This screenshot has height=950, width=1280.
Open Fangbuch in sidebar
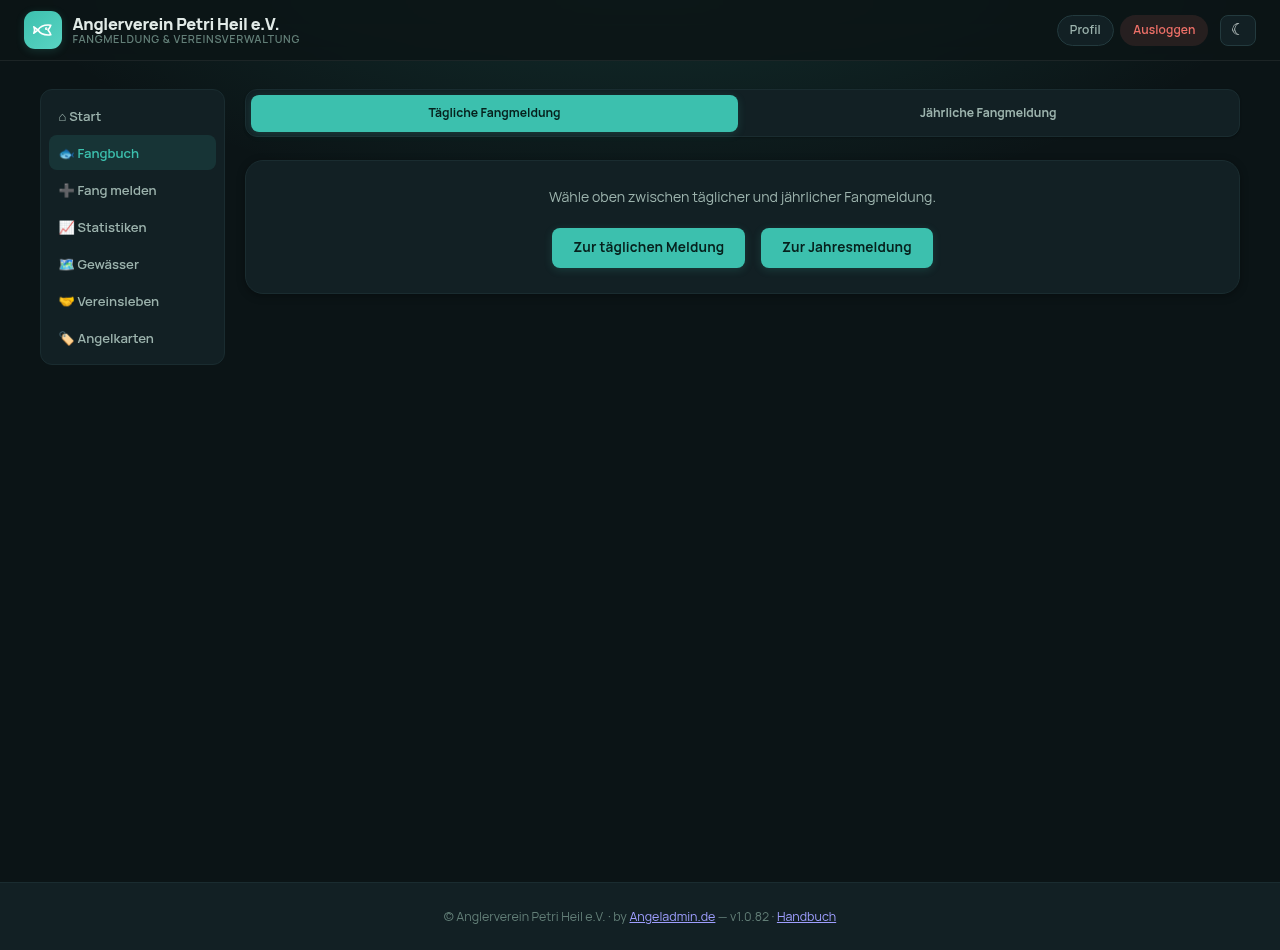[x=132, y=153]
